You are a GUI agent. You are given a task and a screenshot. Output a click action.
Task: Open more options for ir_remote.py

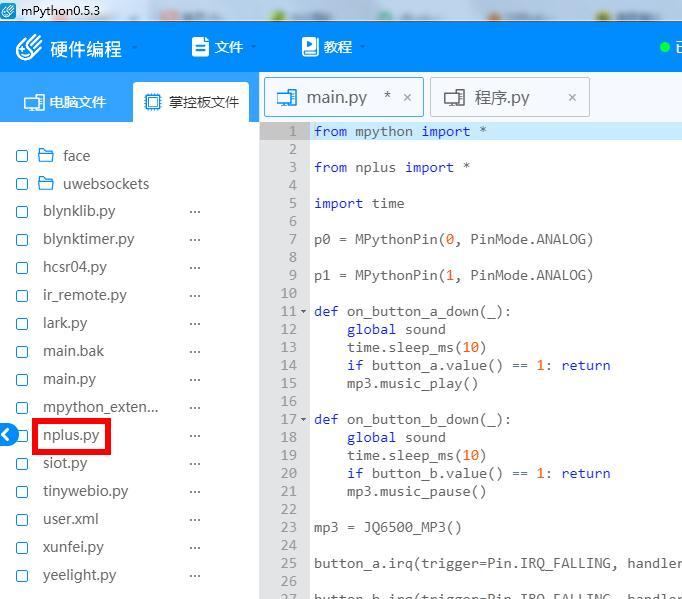pyautogui.click(x=195, y=296)
